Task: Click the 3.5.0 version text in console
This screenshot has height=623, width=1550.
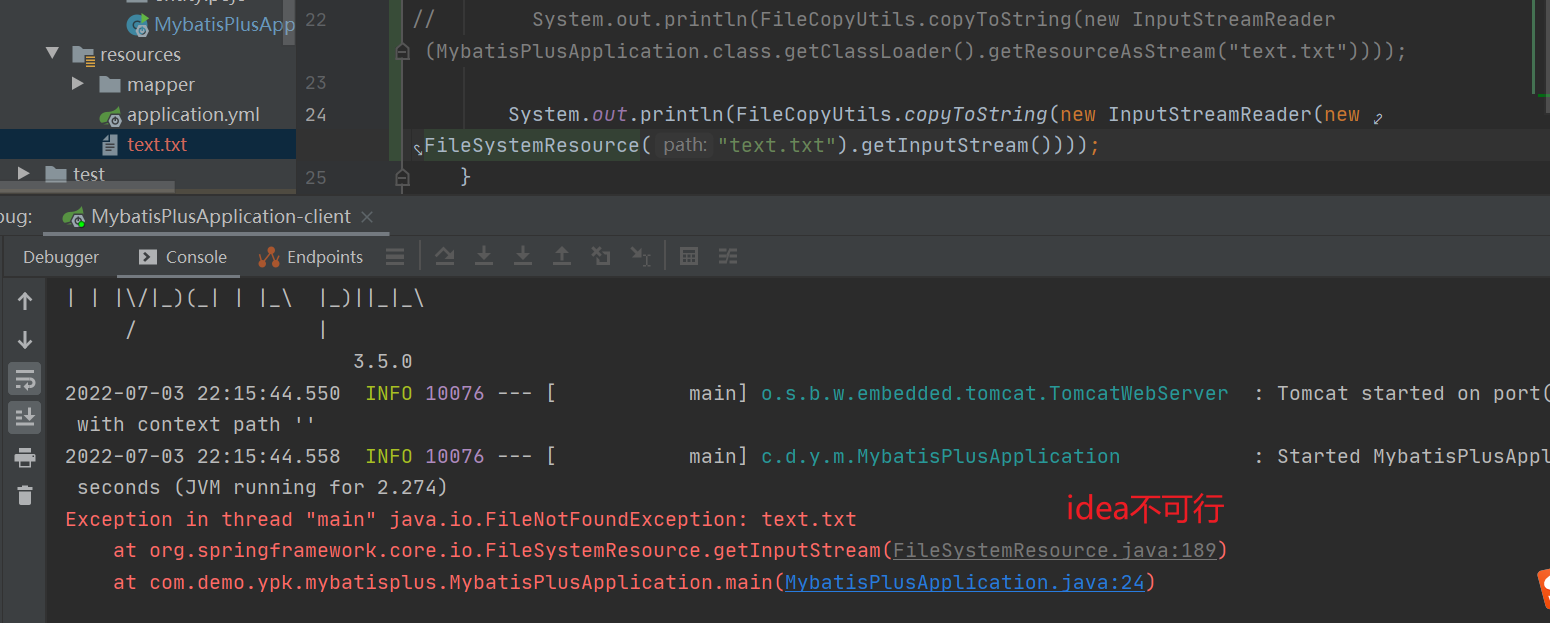Action: tap(383, 361)
